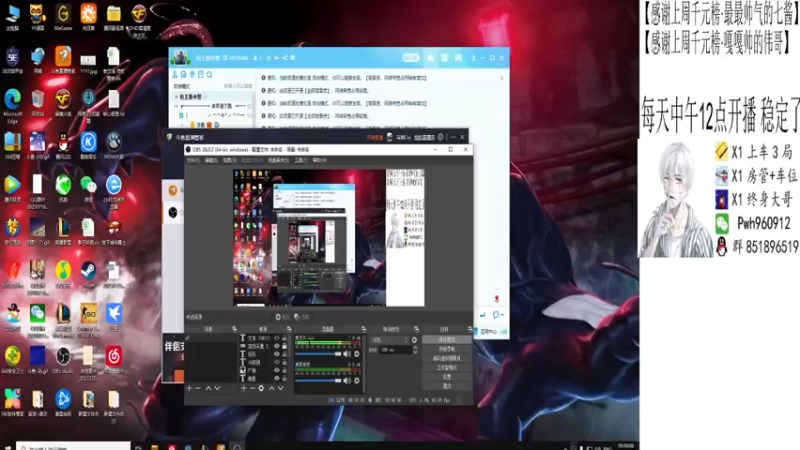The width and height of the screenshot is (800, 450).
Task: Launch OBS Studio desktop shortcut
Action: pyautogui.click(x=63, y=358)
